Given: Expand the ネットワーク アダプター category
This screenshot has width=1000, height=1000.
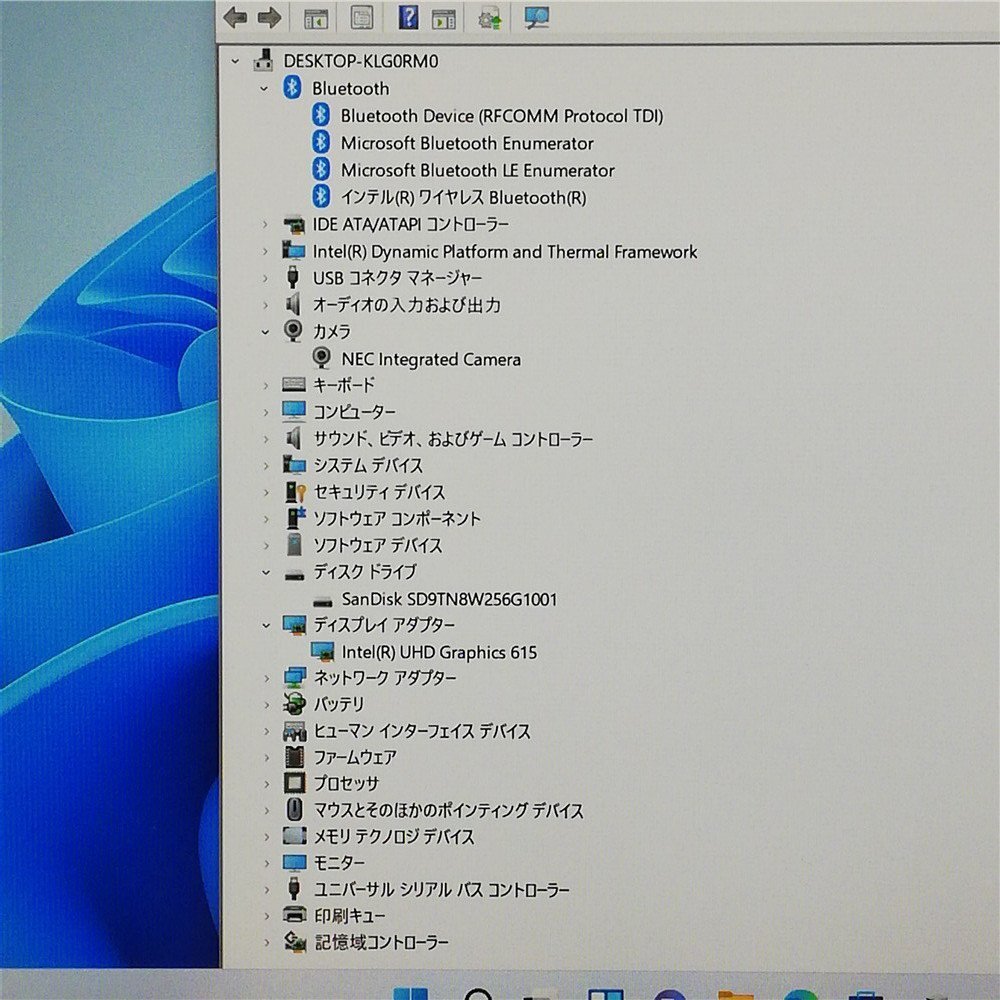Looking at the screenshot, I should [x=267, y=678].
